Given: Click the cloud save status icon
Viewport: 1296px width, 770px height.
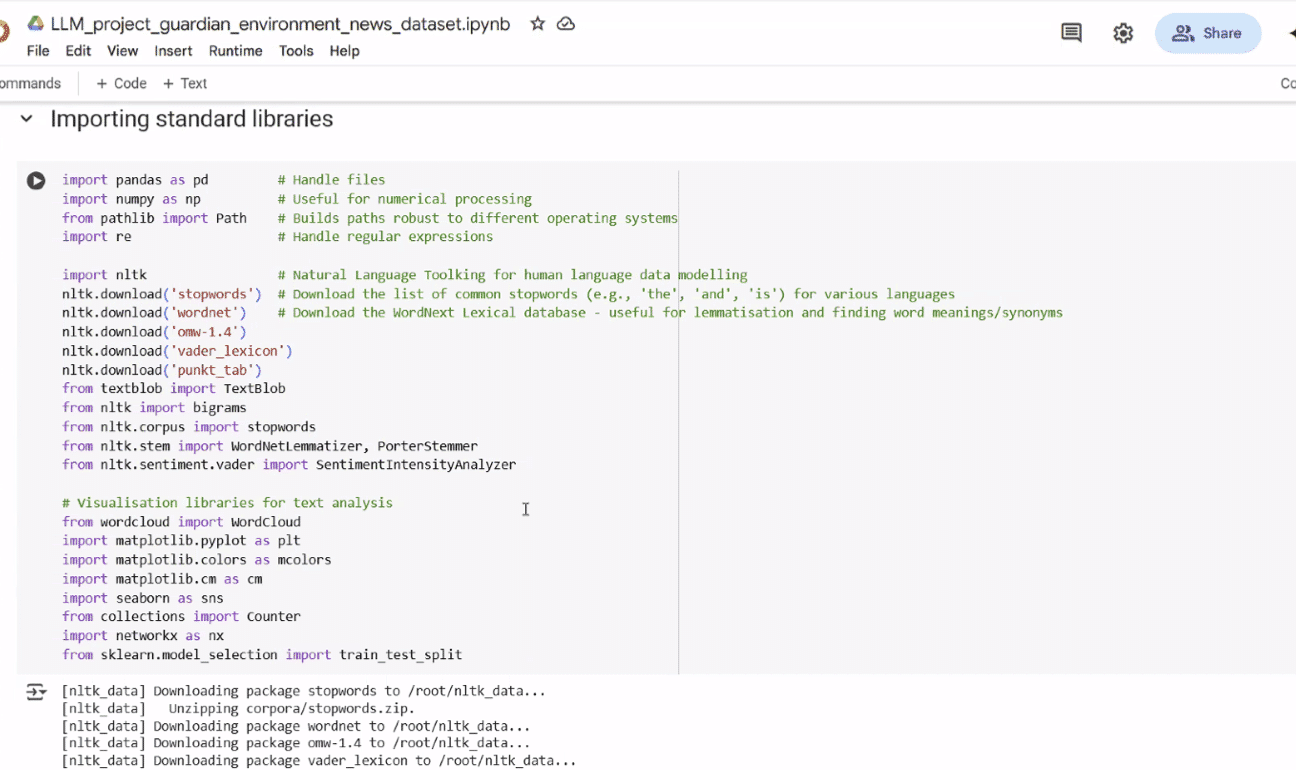Looking at the screenshot, I should click(x=566, y=24).
